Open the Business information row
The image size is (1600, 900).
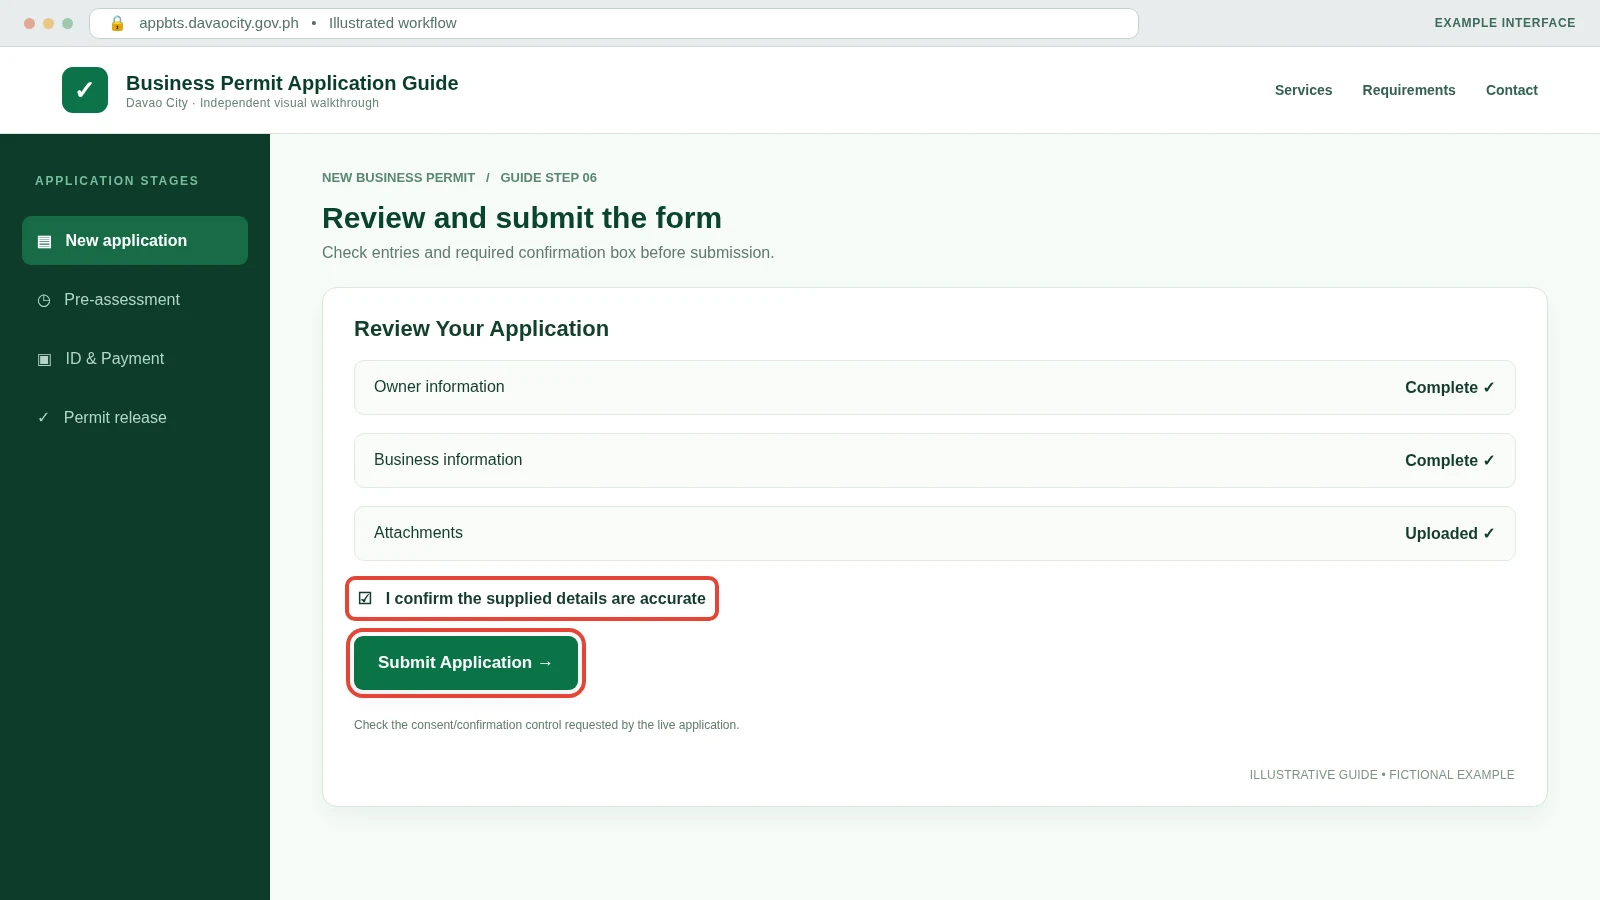coord(935,460)
